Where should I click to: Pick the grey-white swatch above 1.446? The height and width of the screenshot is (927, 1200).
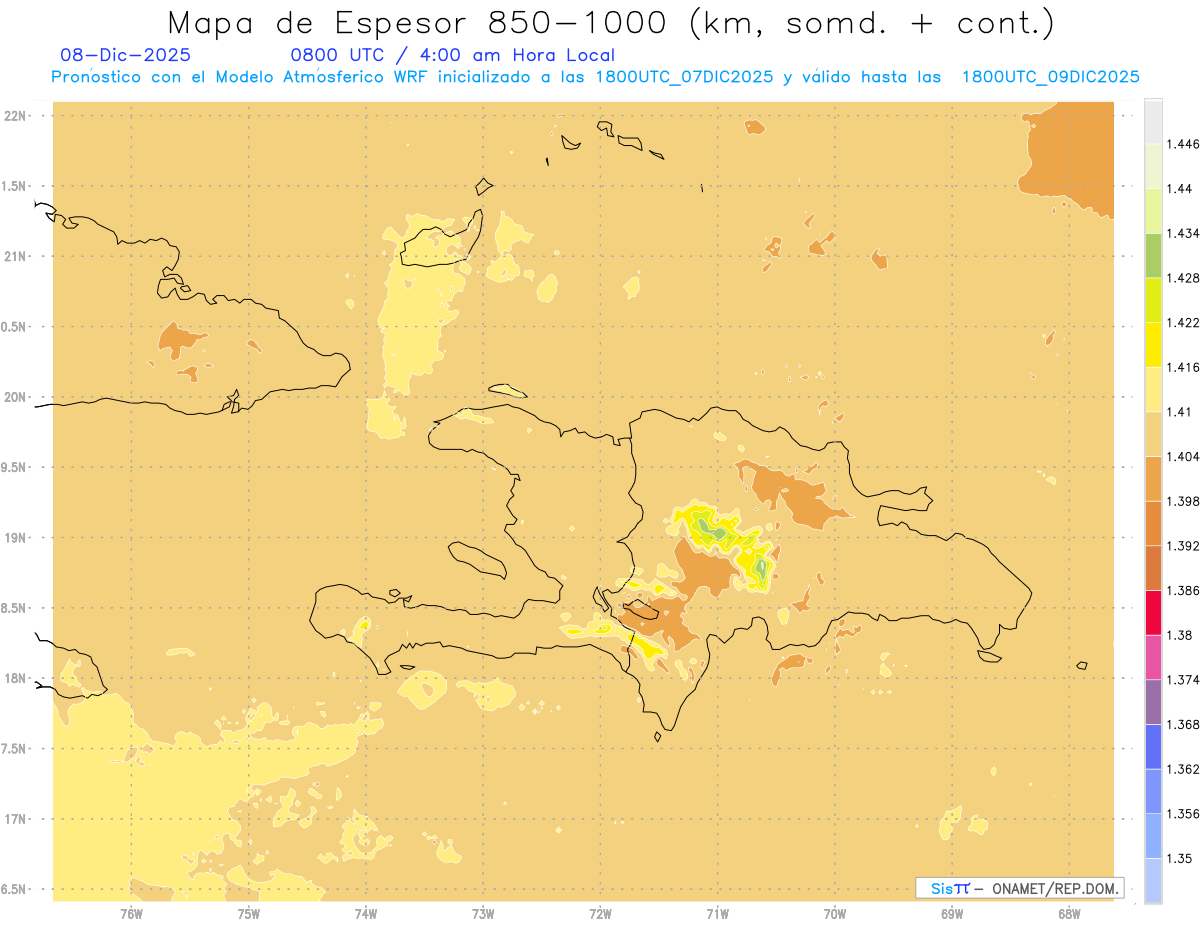click(1153, 121)
